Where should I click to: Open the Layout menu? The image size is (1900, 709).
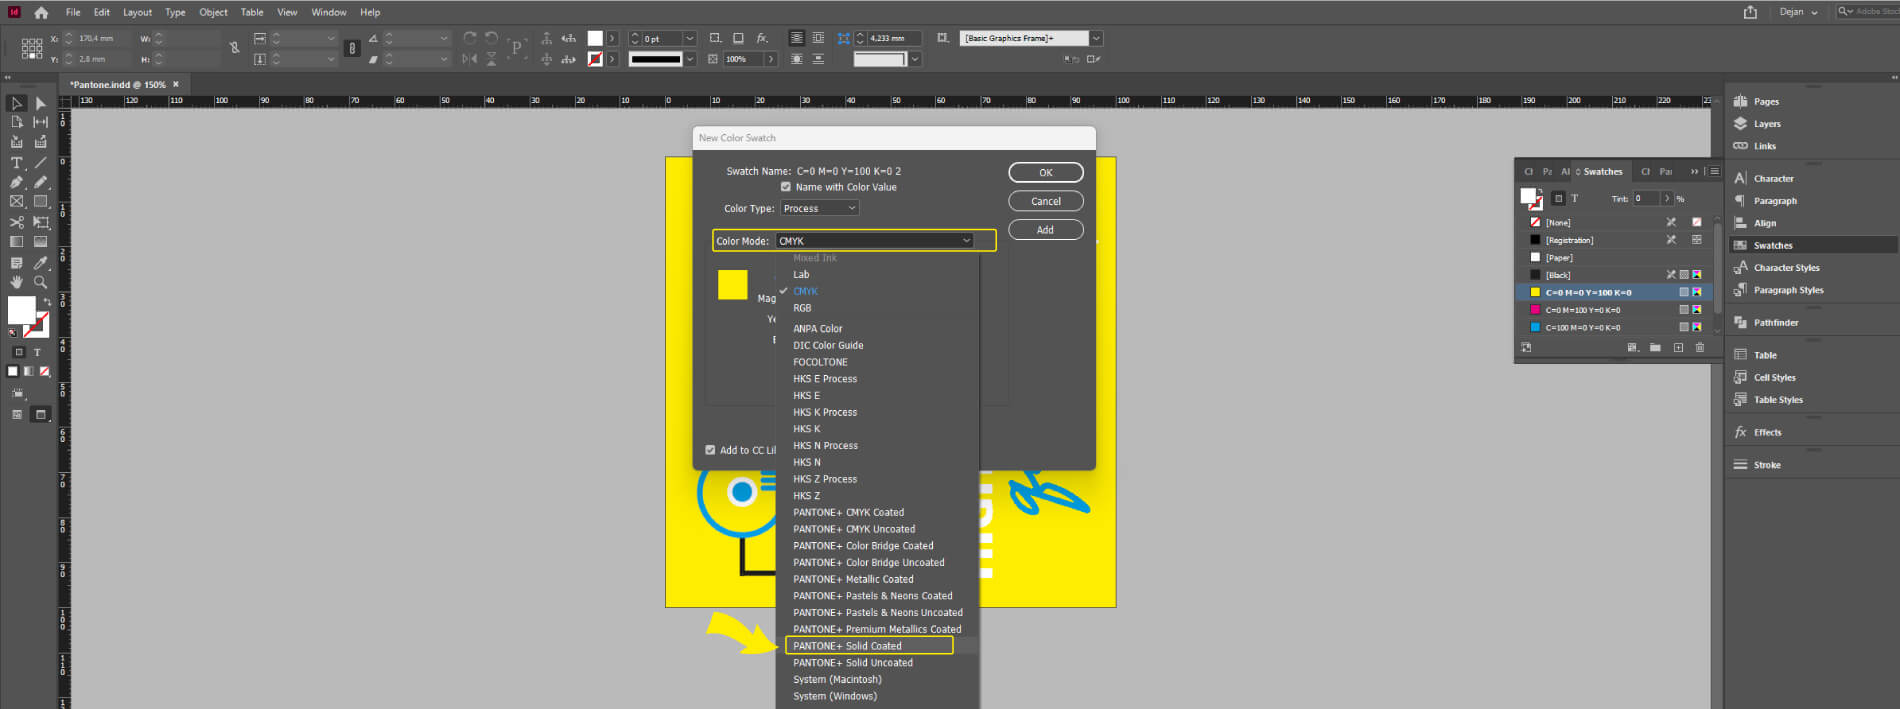tap(137, 12)
